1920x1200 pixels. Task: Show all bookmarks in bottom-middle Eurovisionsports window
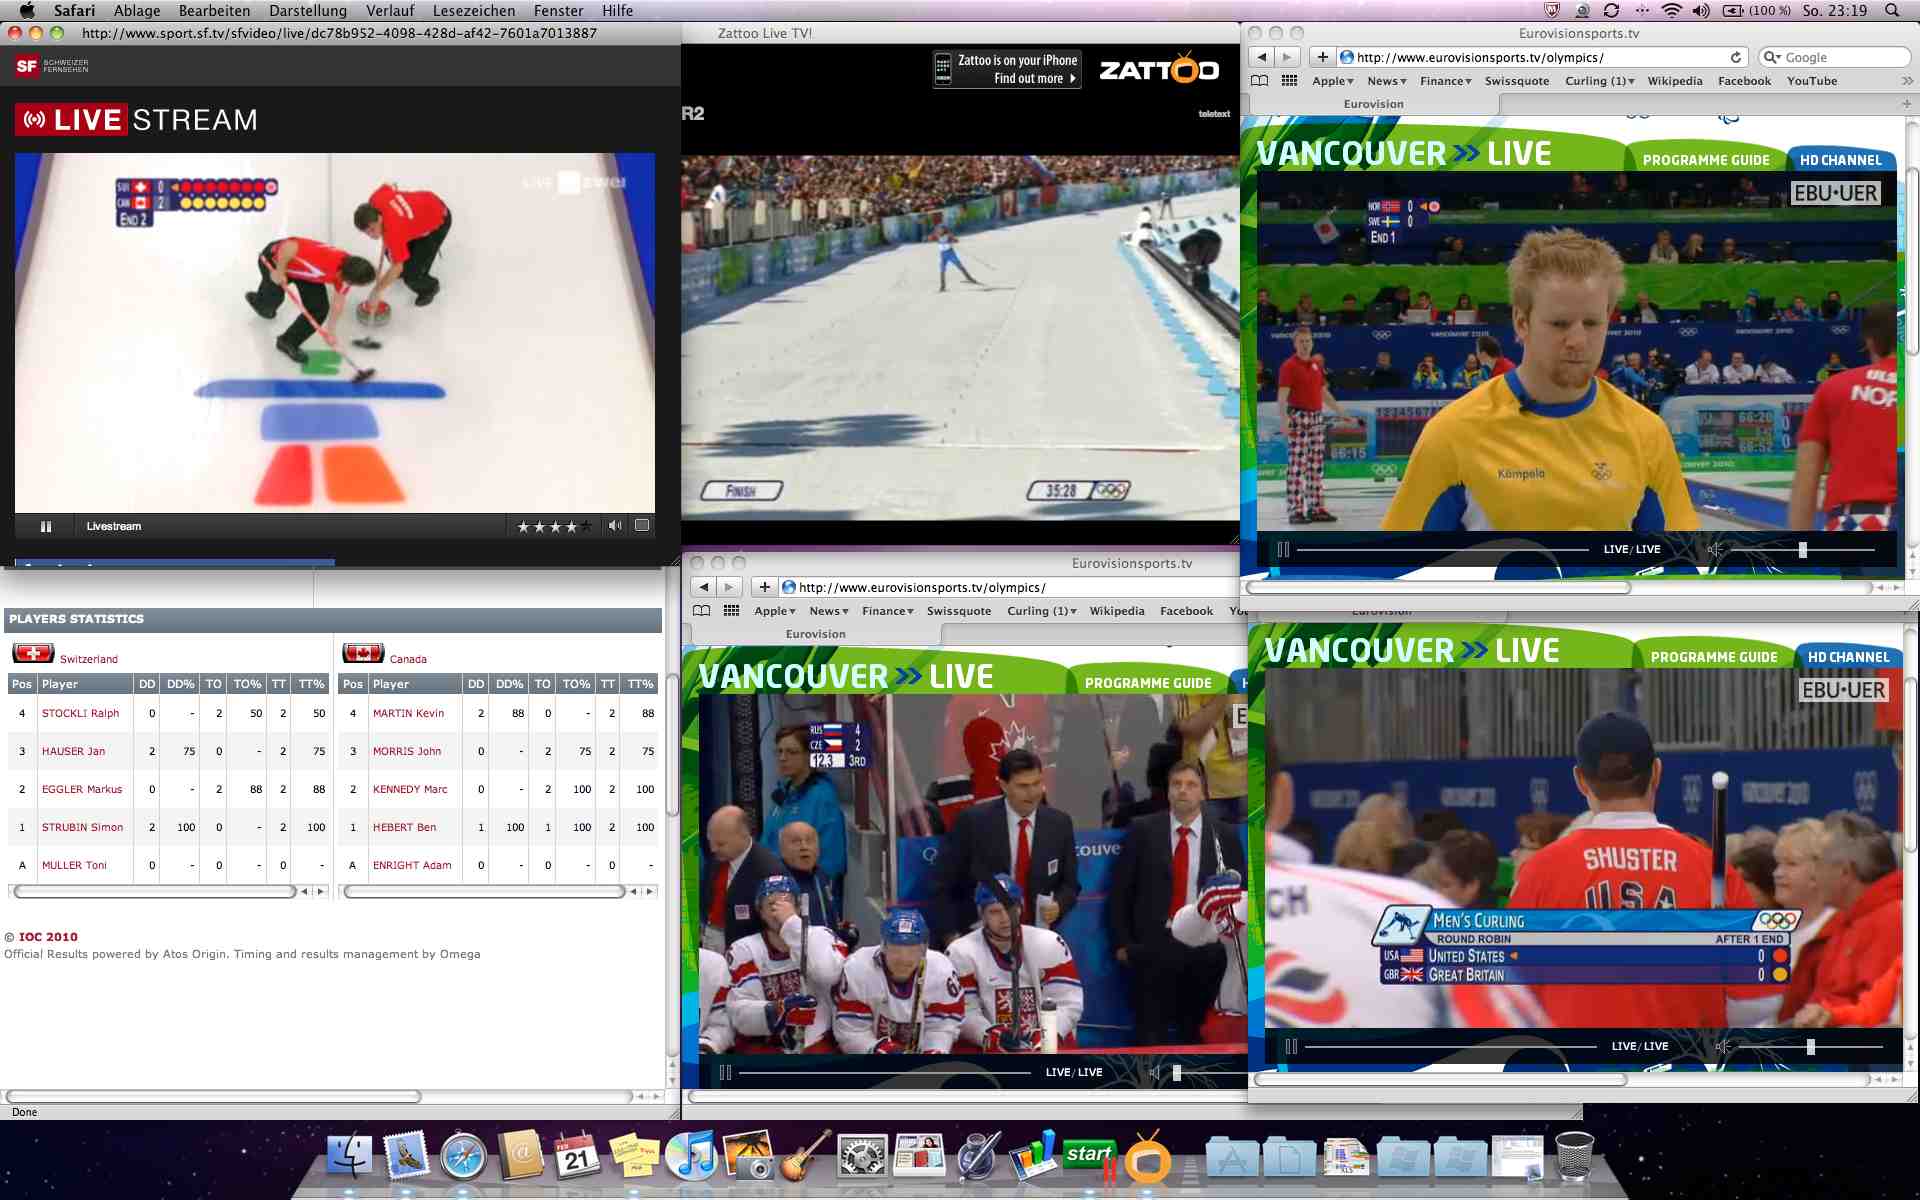point(702,611)
